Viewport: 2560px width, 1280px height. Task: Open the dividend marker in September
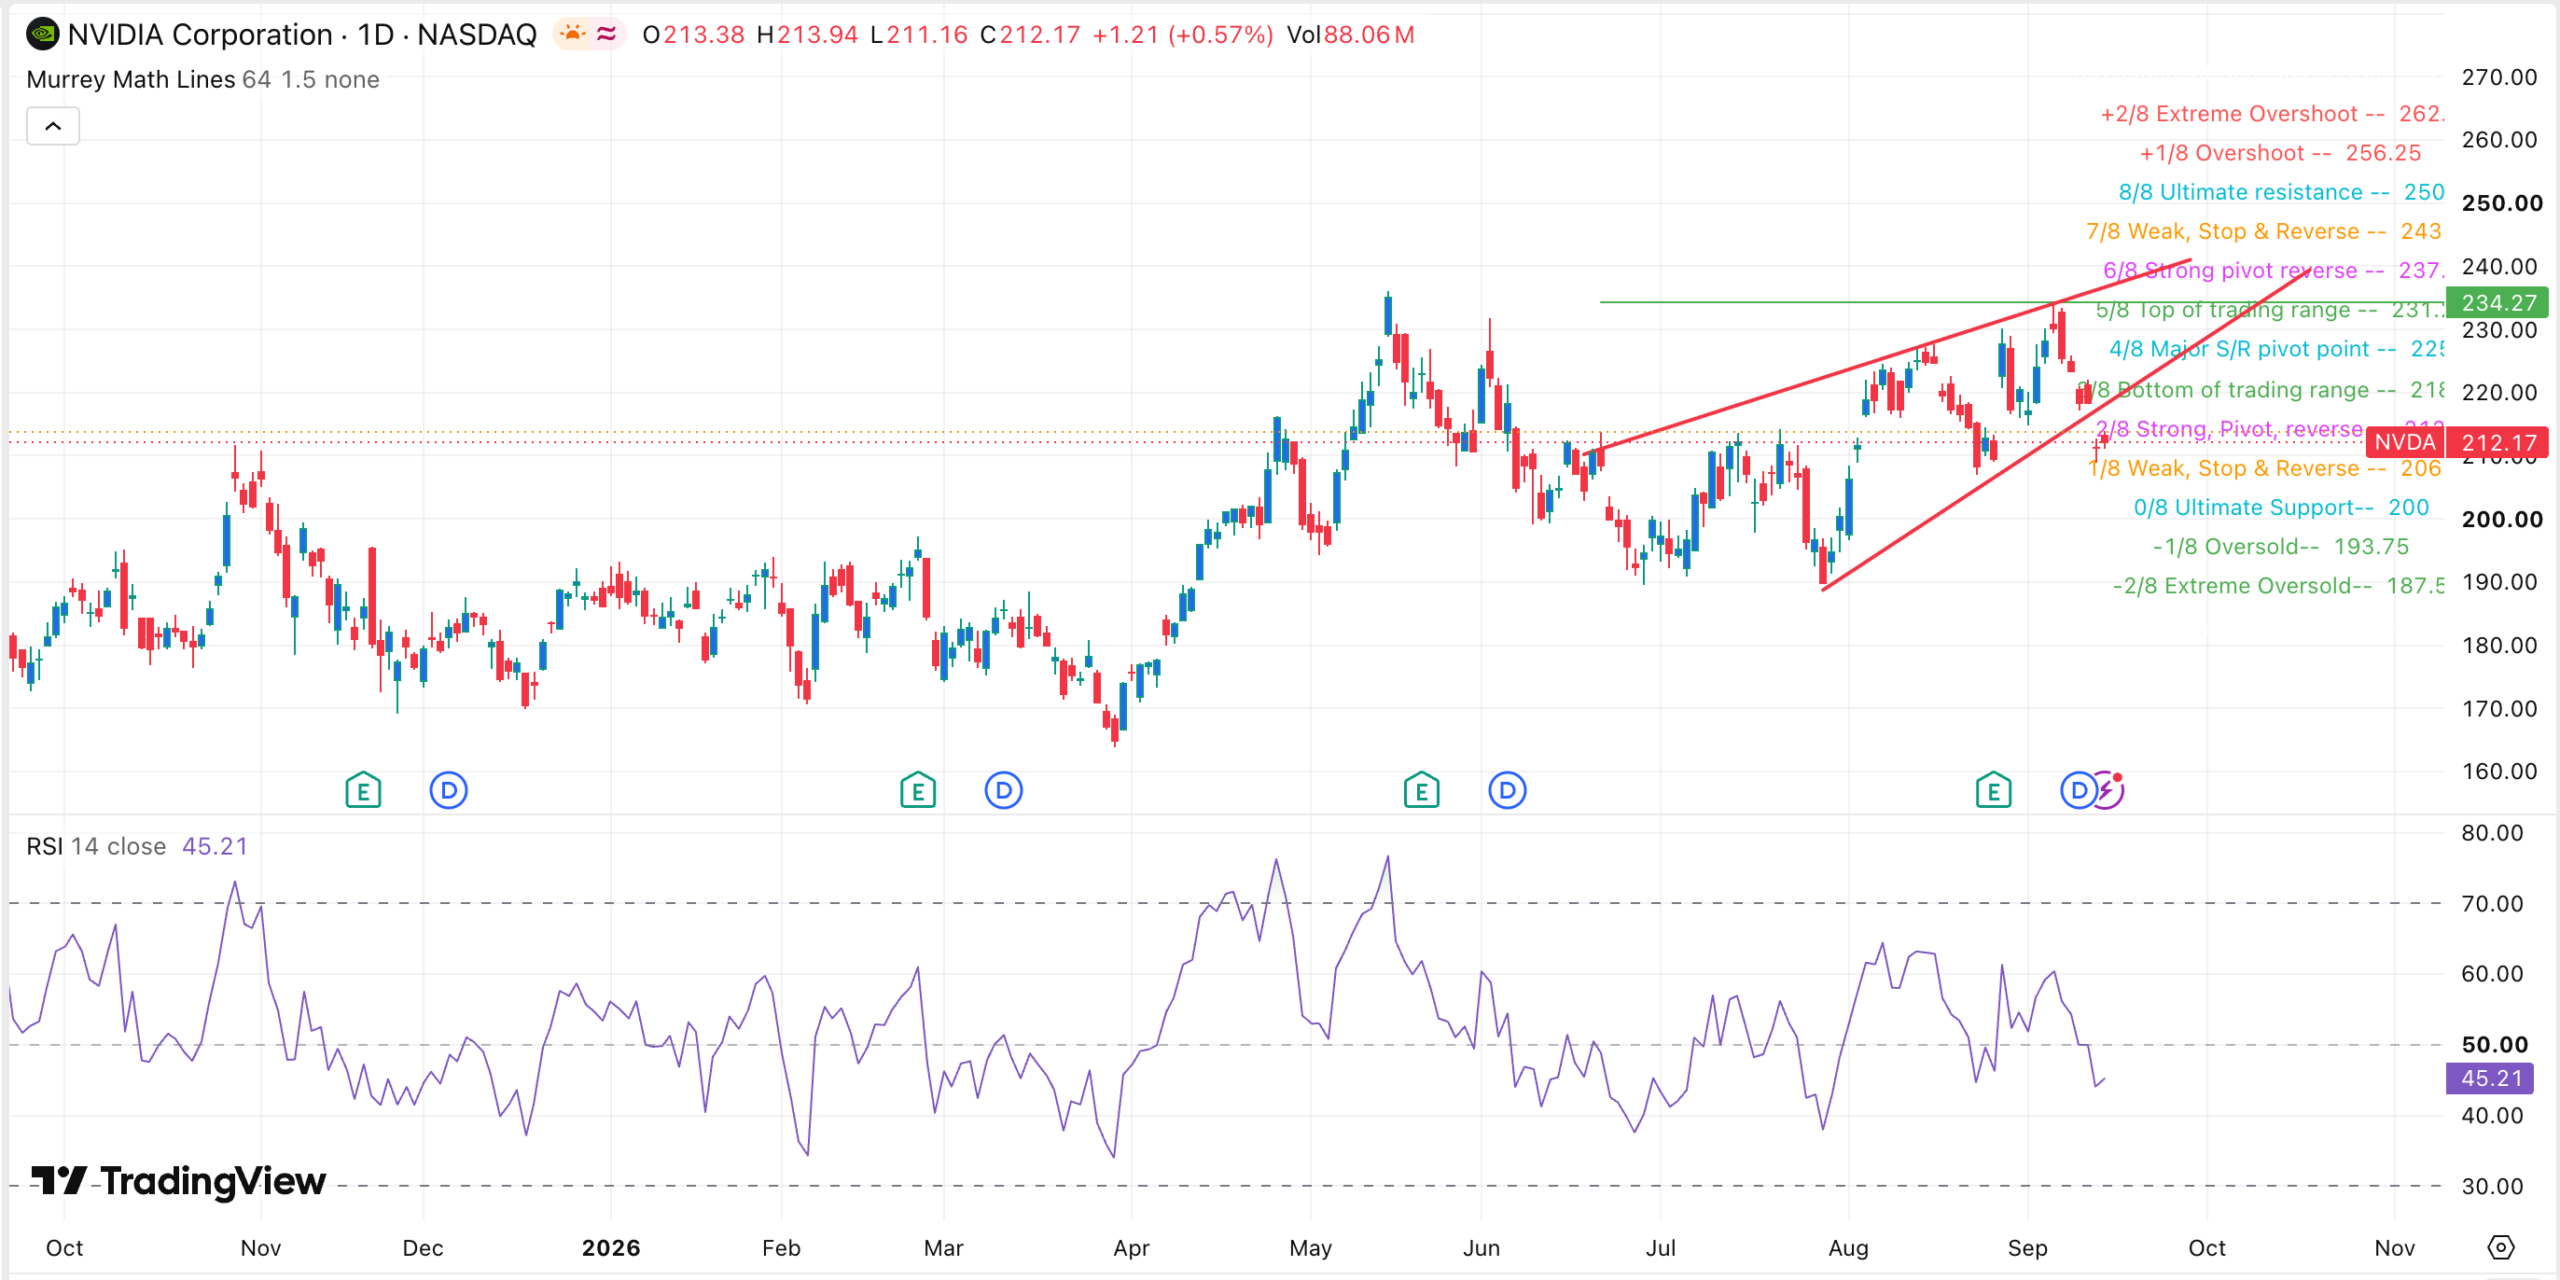click(2078, 791)
